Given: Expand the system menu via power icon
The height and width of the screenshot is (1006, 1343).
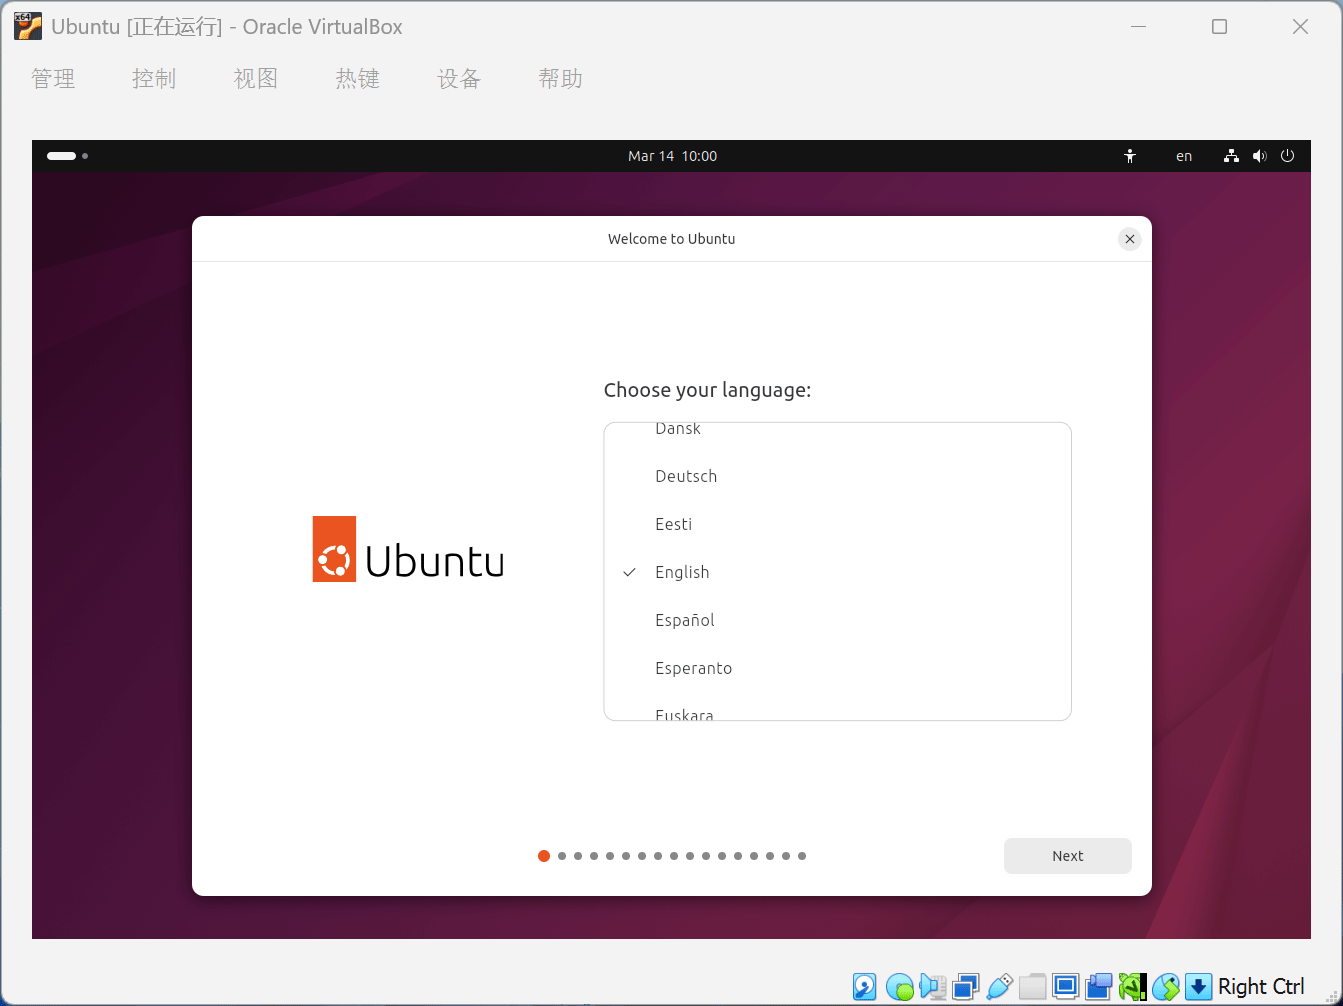Looking at the screenshot, I should [1287, 156].
